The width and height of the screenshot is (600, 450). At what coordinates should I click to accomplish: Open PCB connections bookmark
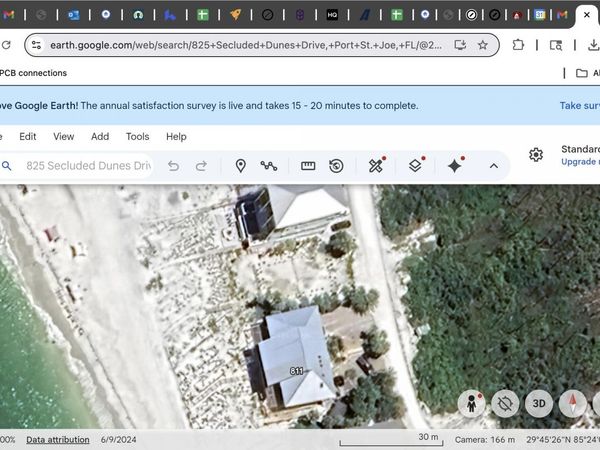[33, 73]
